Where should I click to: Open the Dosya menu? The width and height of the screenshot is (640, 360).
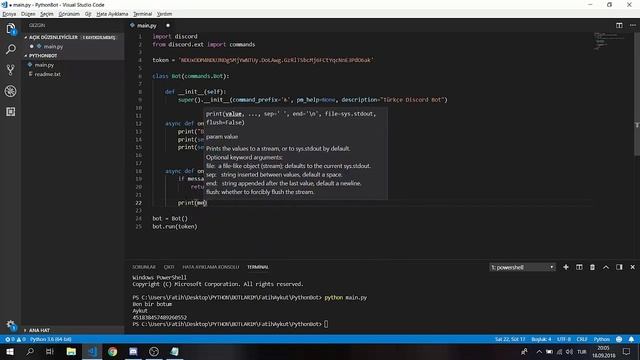coord(9,14)
